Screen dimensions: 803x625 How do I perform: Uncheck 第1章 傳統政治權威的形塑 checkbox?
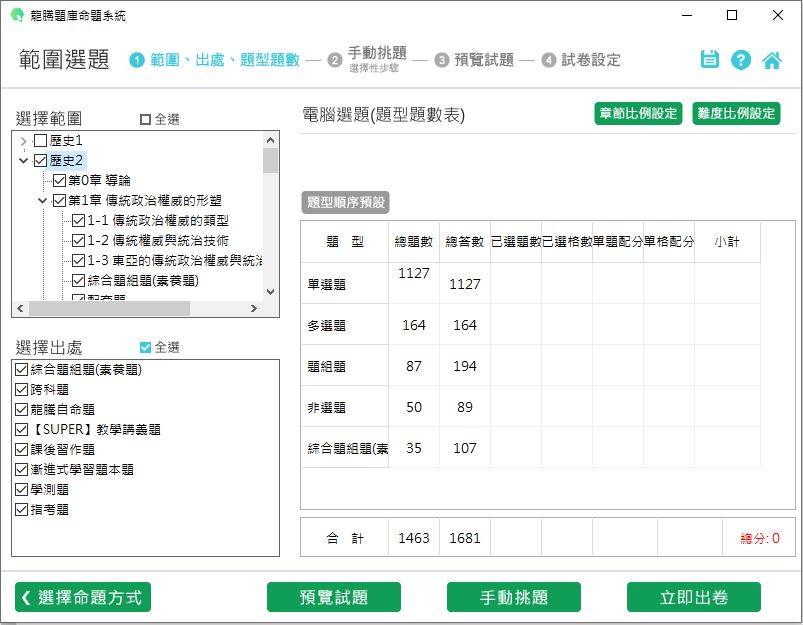59,200
